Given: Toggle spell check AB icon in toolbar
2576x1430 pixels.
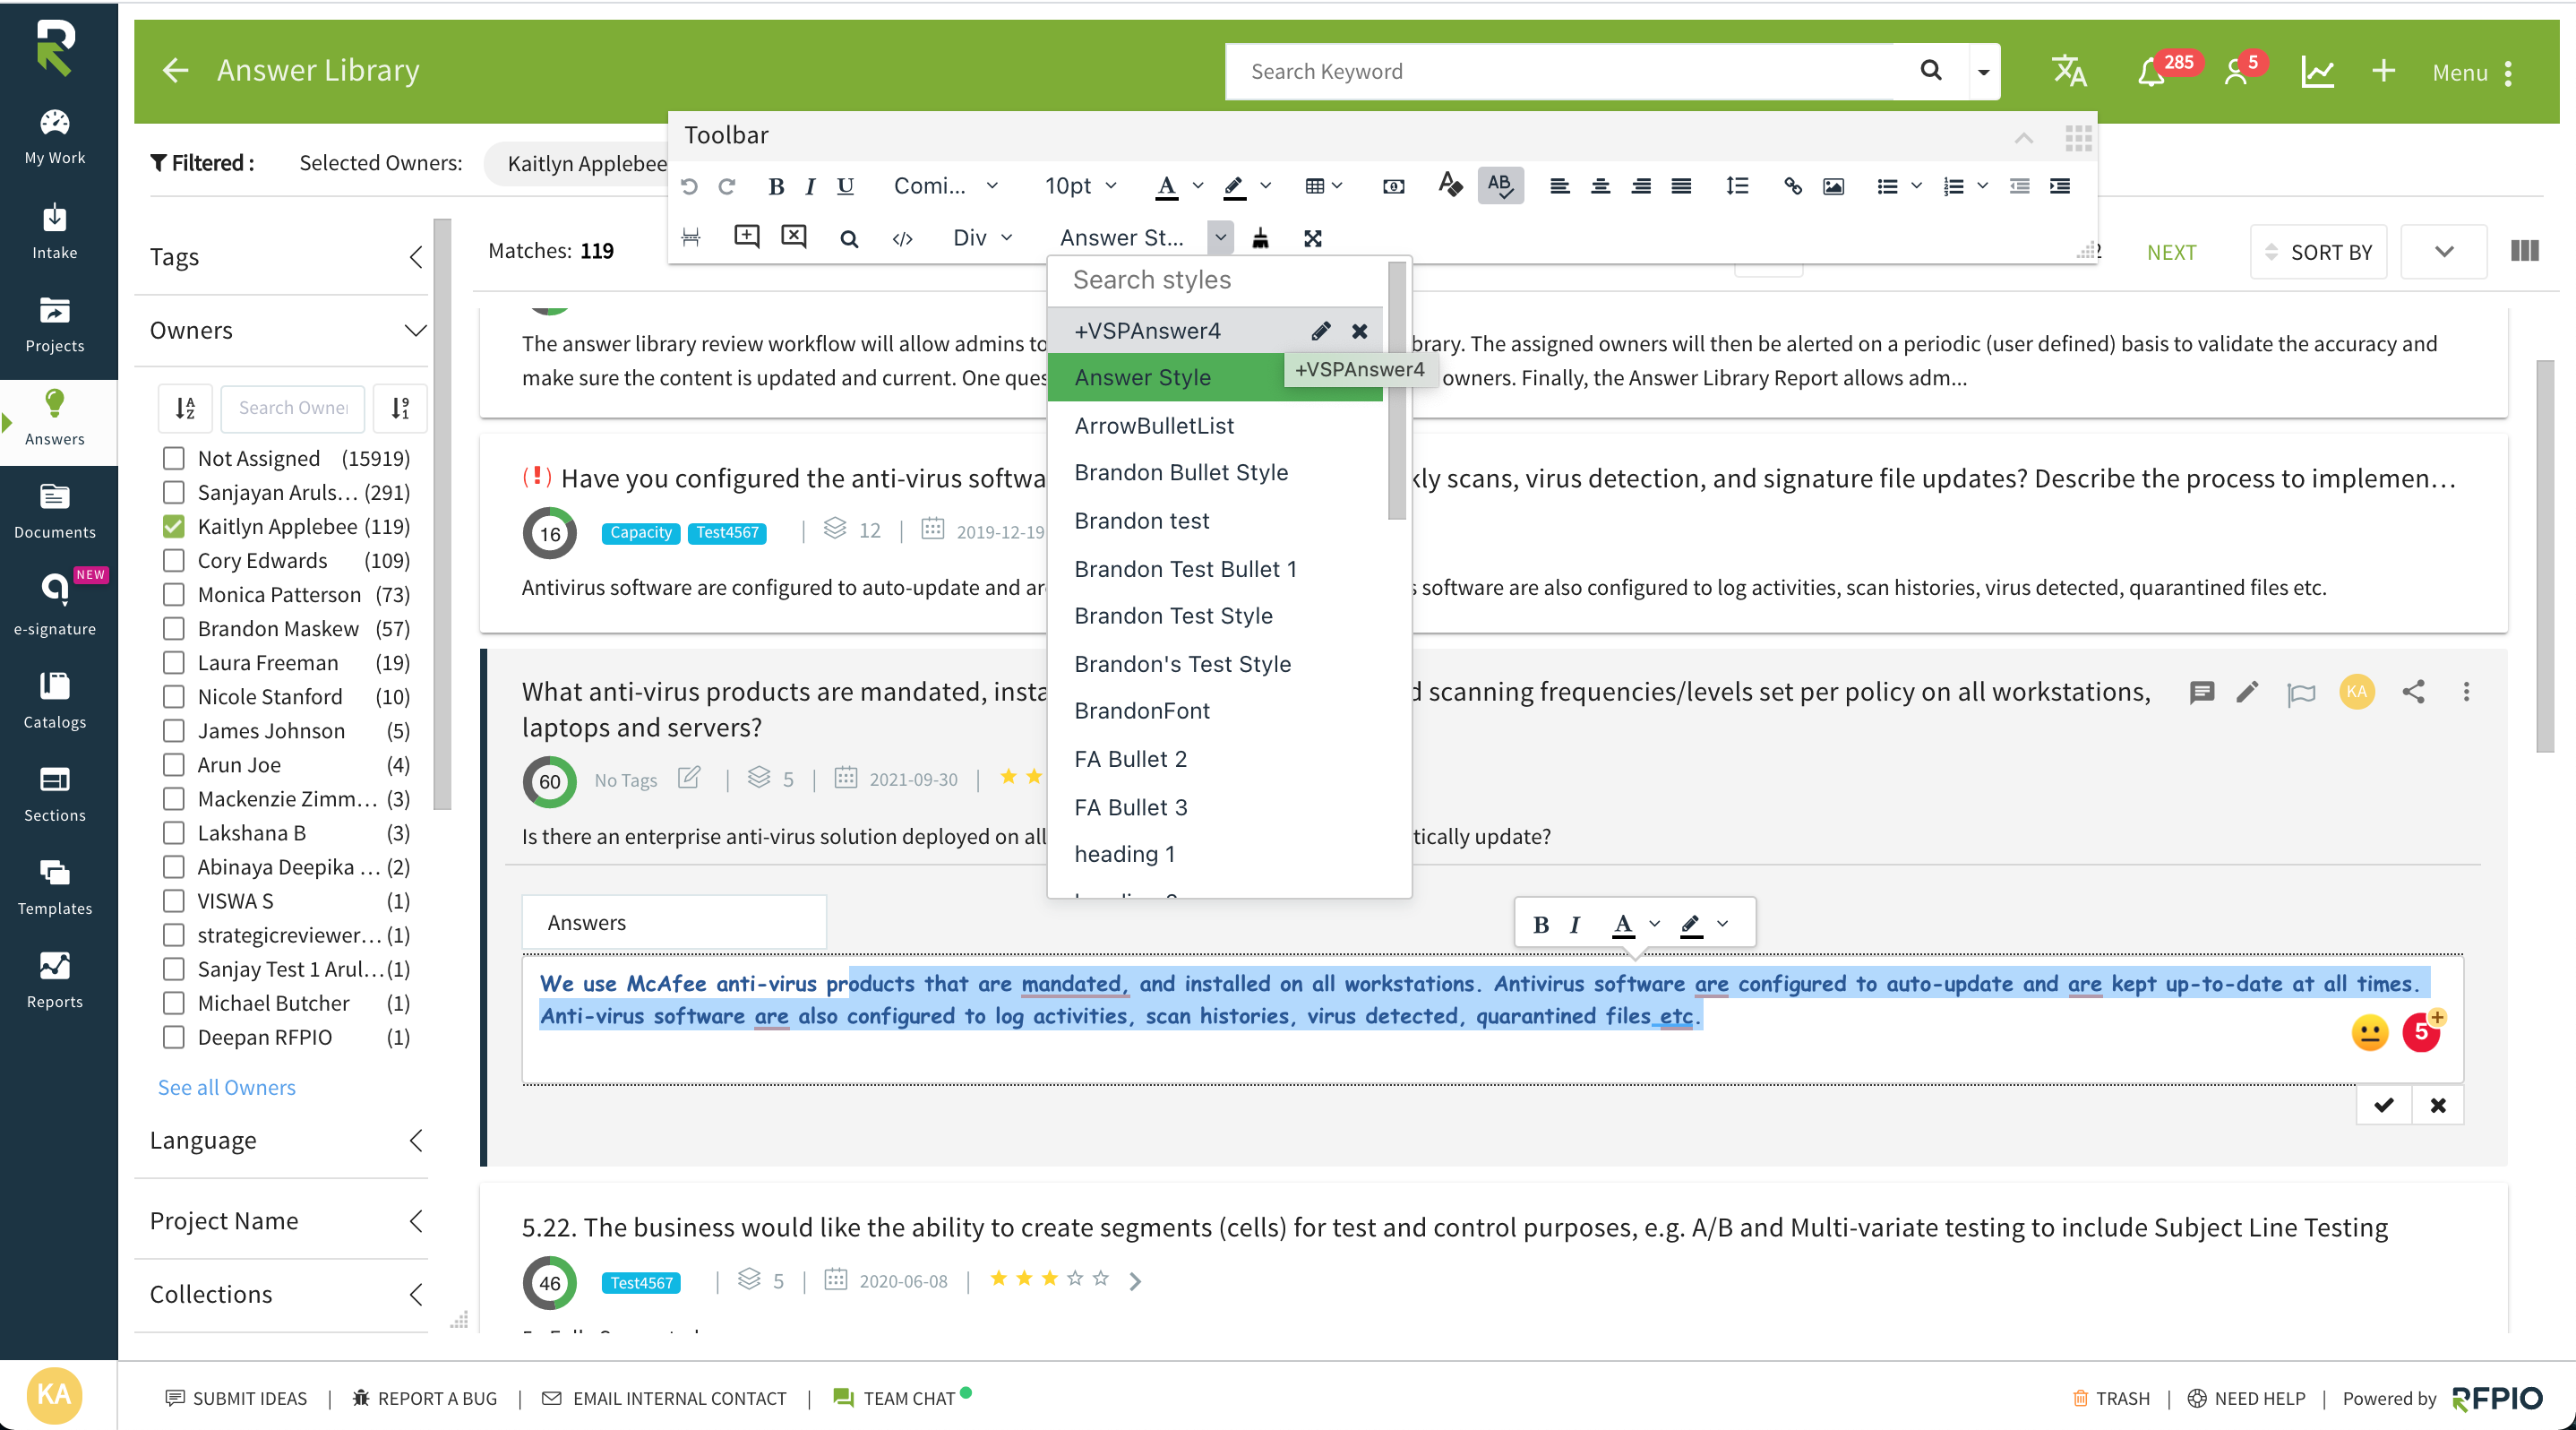Looking at the screenshot, I should point(1500,185).
